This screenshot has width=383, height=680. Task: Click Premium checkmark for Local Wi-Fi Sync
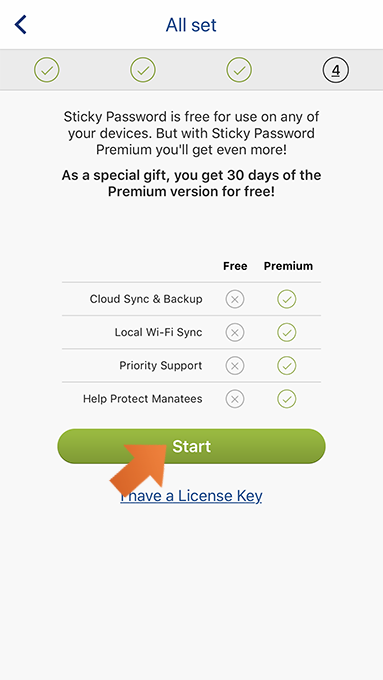click(x=287, y=333)
